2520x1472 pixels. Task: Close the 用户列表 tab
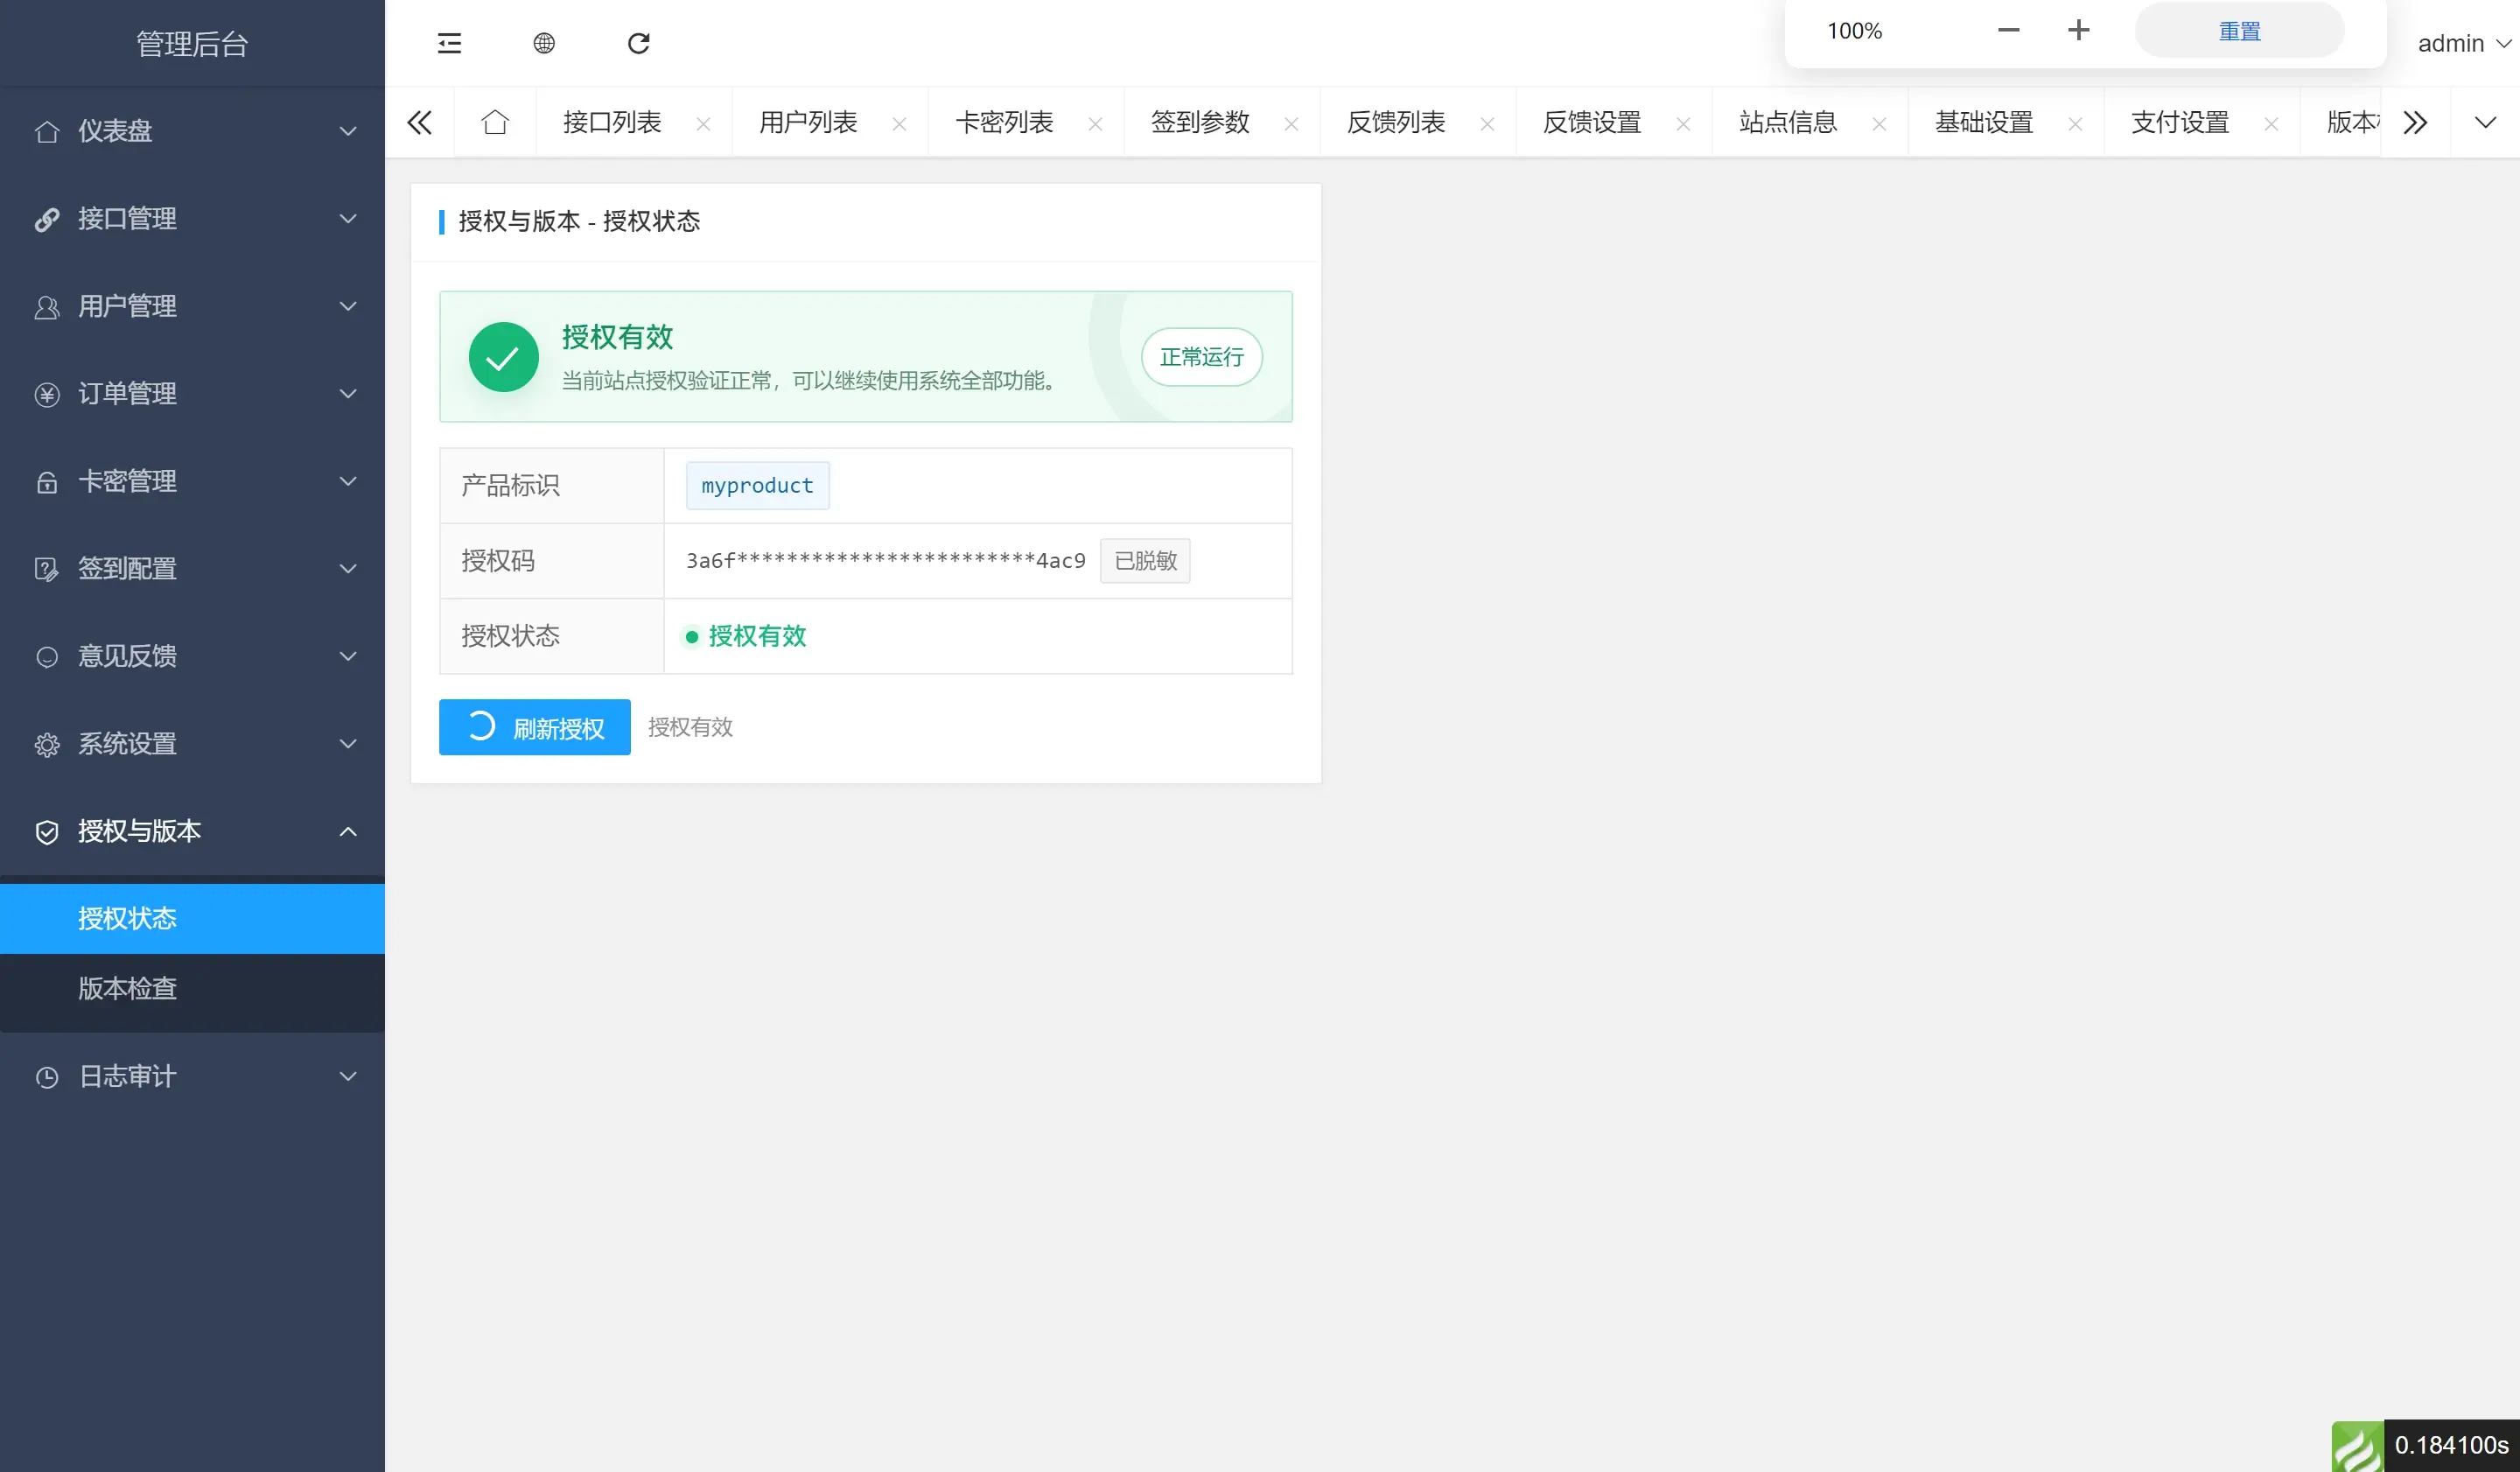pyautogui.click(x=899, y=124)
